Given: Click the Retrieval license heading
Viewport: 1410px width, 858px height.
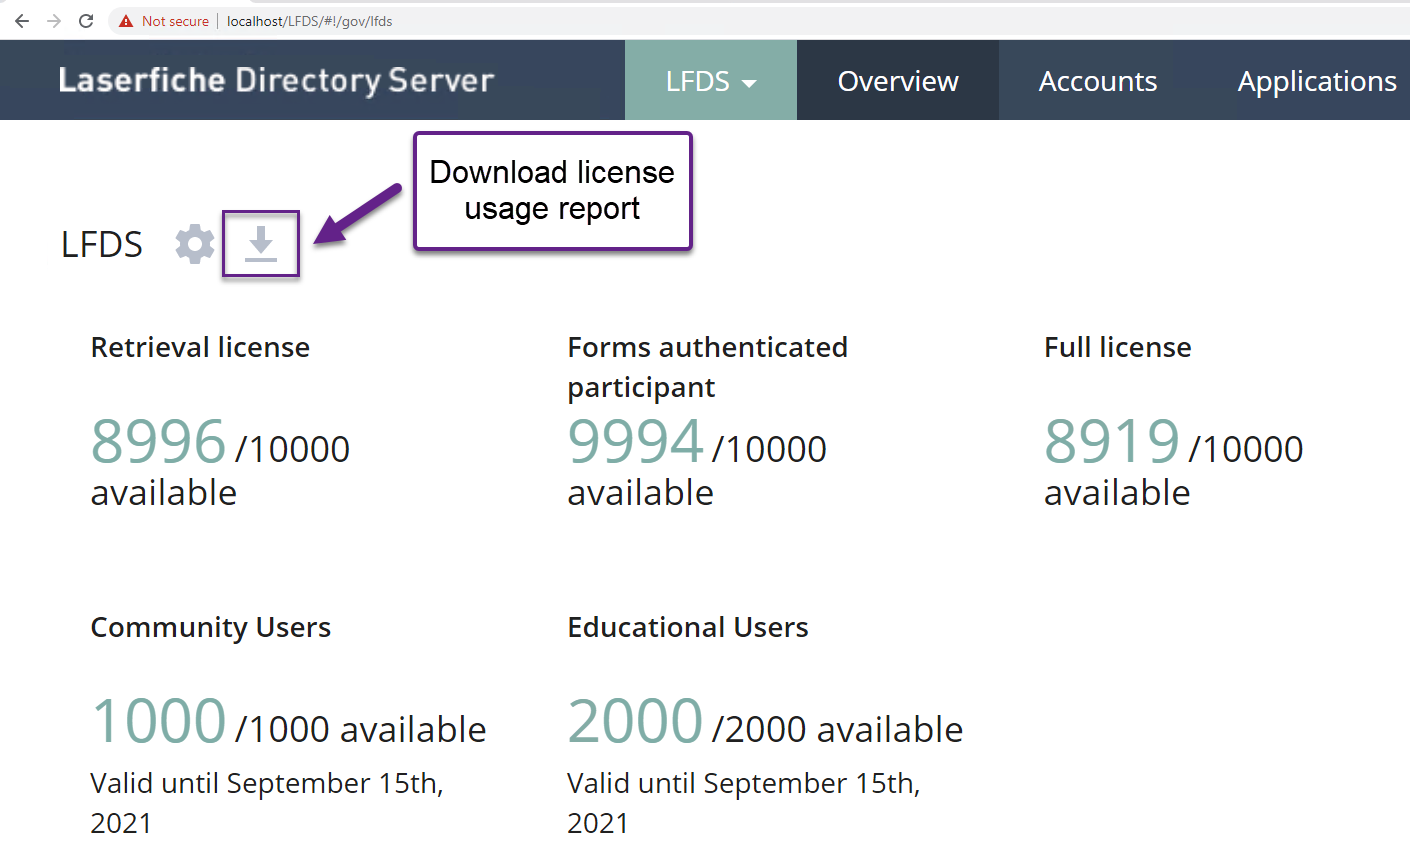Looking at the screenshot, I should coord(200,347).
